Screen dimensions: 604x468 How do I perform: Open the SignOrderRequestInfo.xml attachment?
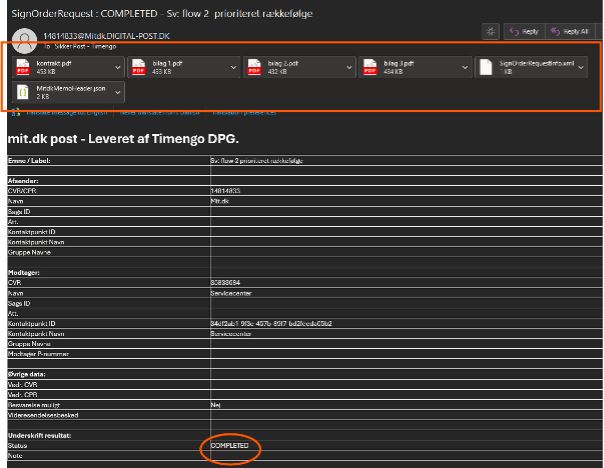point(532,67)
